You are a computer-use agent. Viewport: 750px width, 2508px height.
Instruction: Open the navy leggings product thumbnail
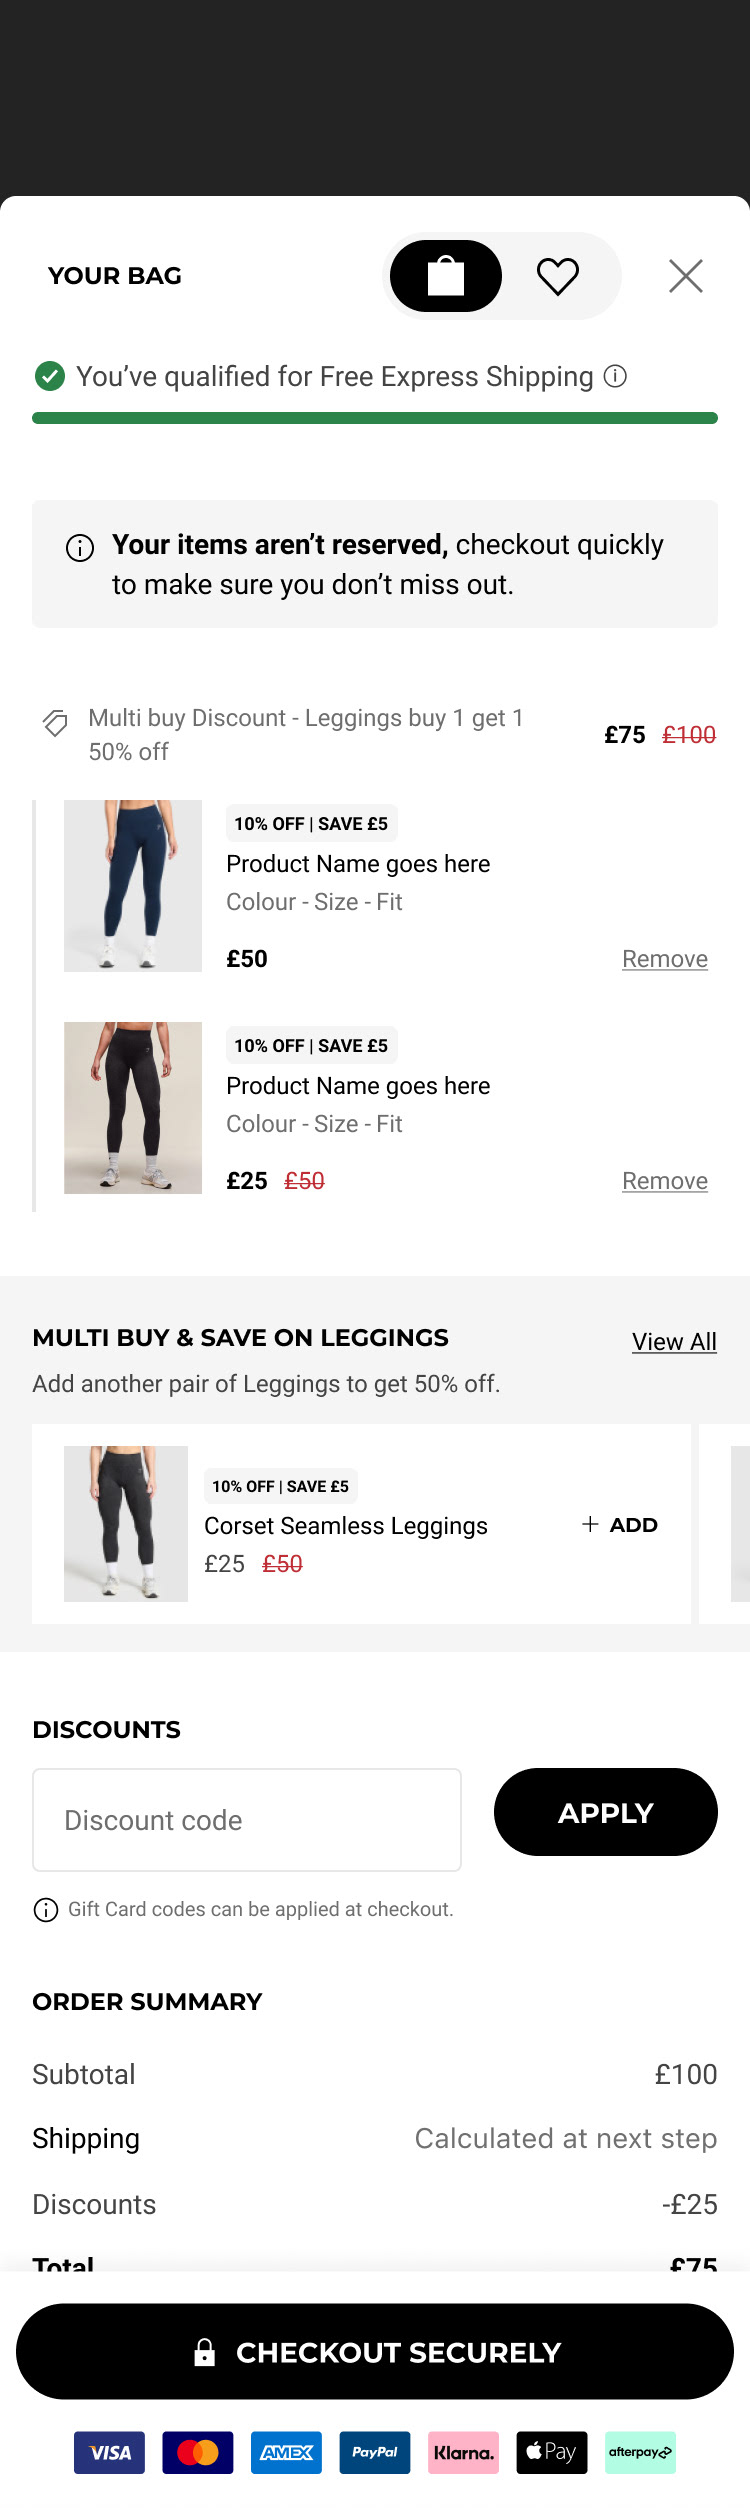pyautogui.click(x=133, y=886)
